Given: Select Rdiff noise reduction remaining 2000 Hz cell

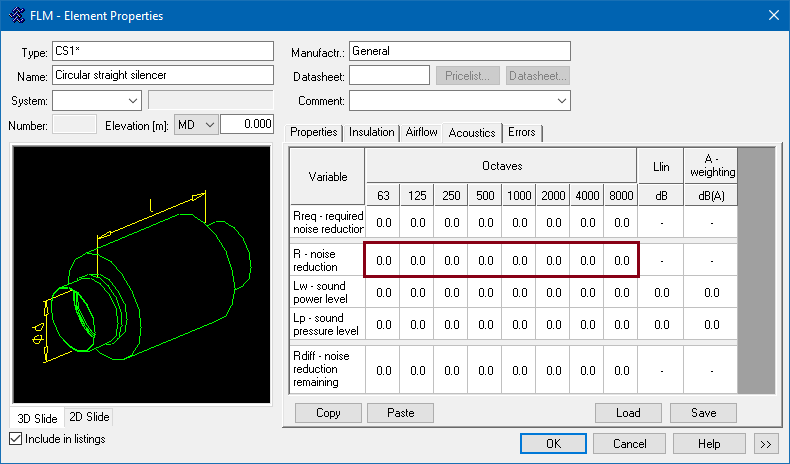Looking at the screenshot, I should point(553,370).
